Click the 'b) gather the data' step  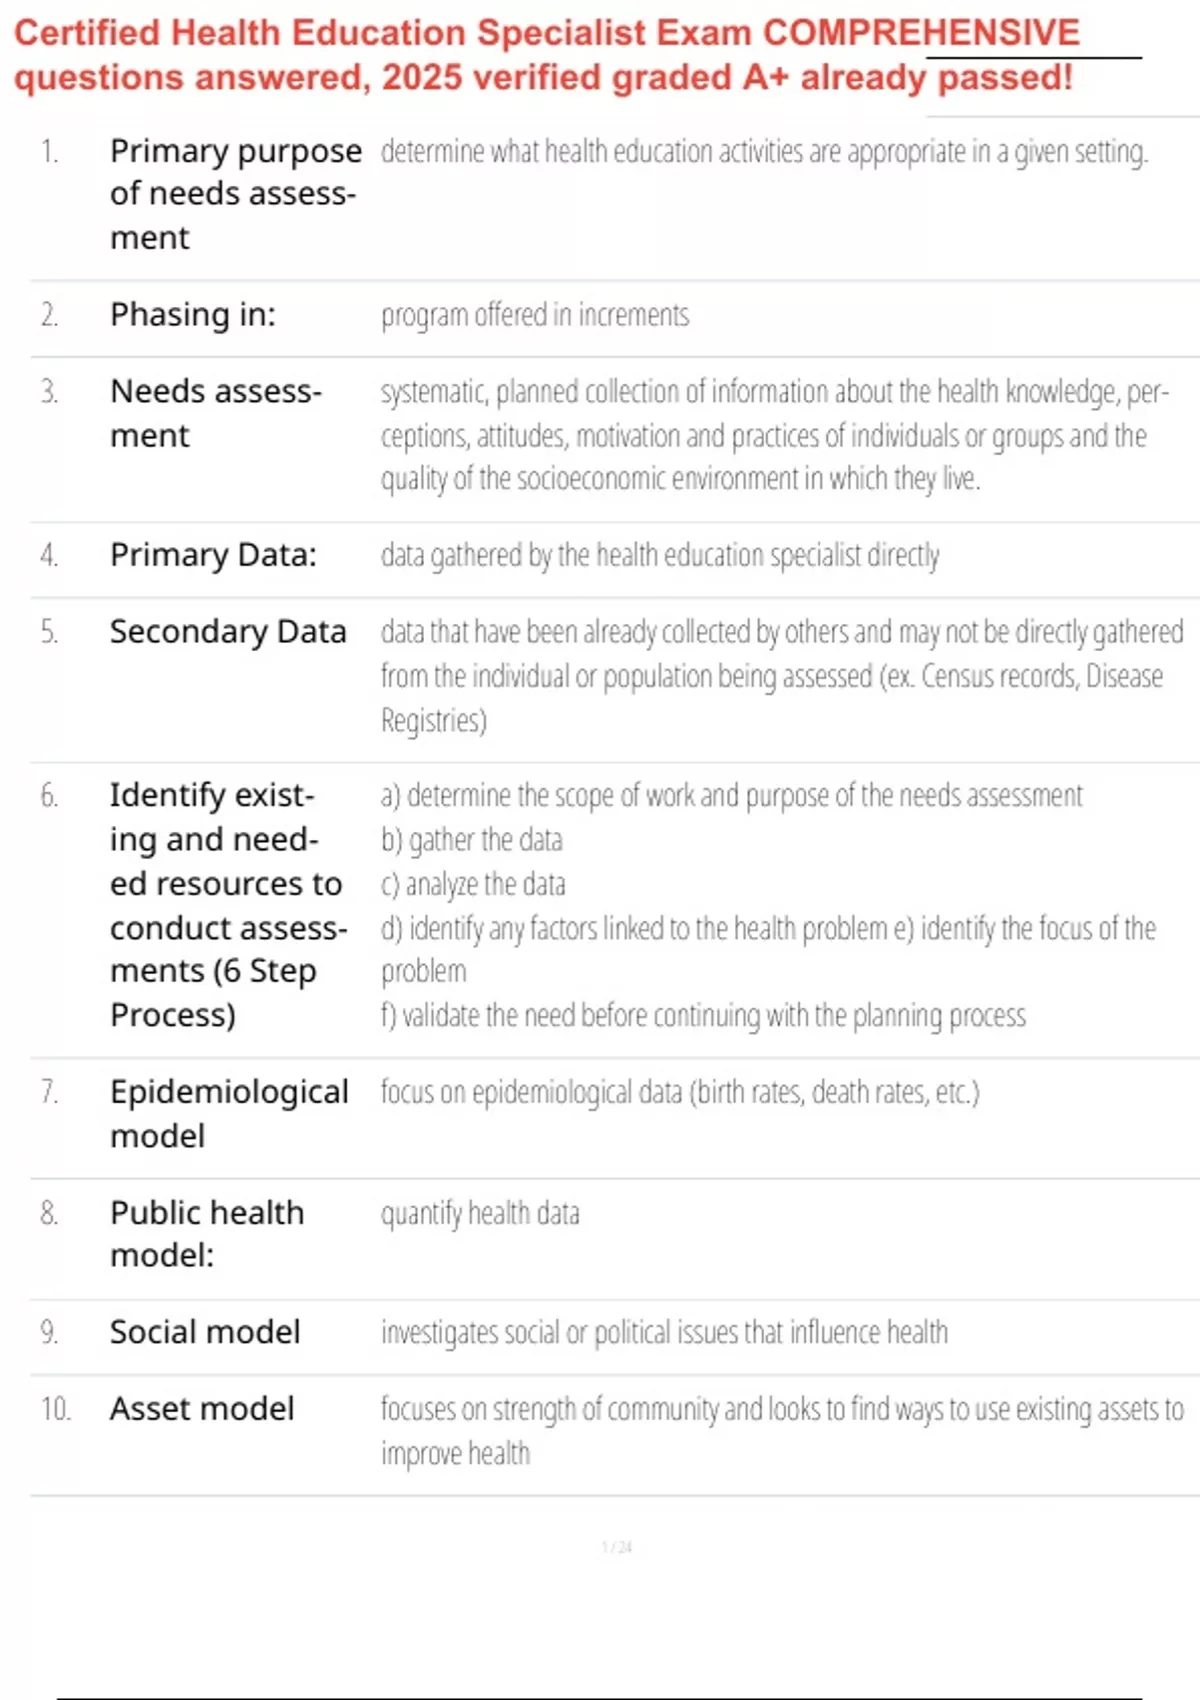coord(472,840)
